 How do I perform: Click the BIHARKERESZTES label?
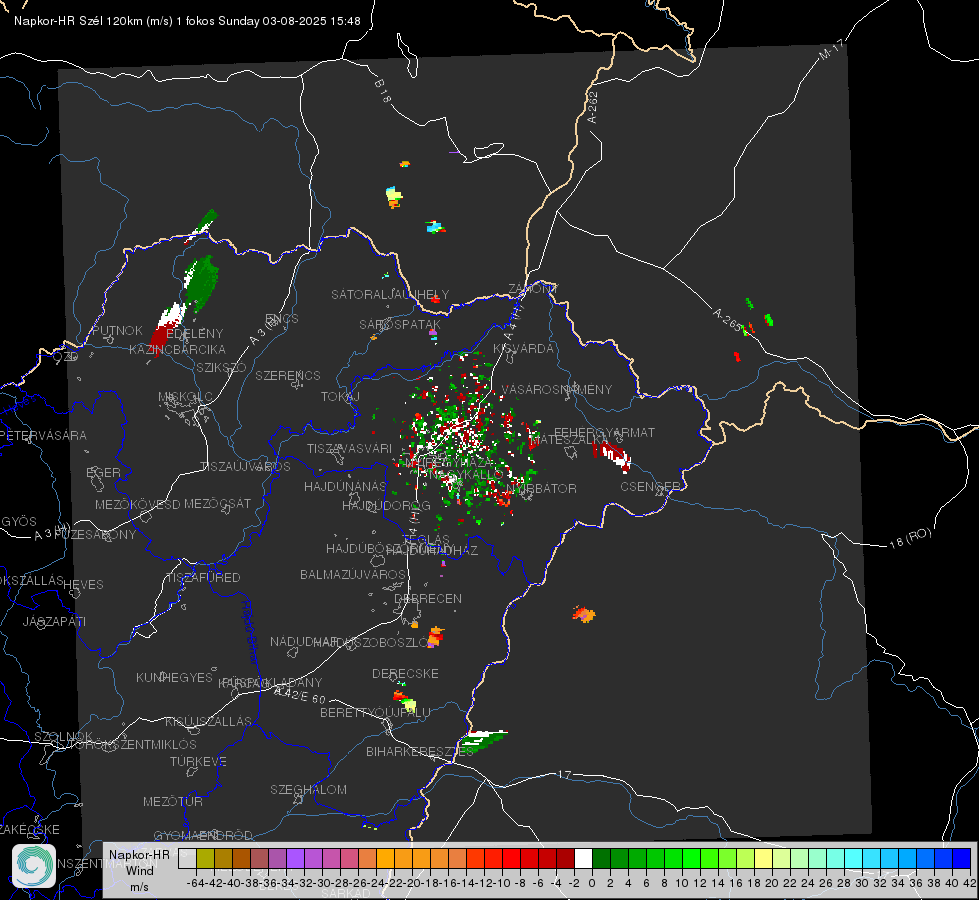[x=420, y=751]
